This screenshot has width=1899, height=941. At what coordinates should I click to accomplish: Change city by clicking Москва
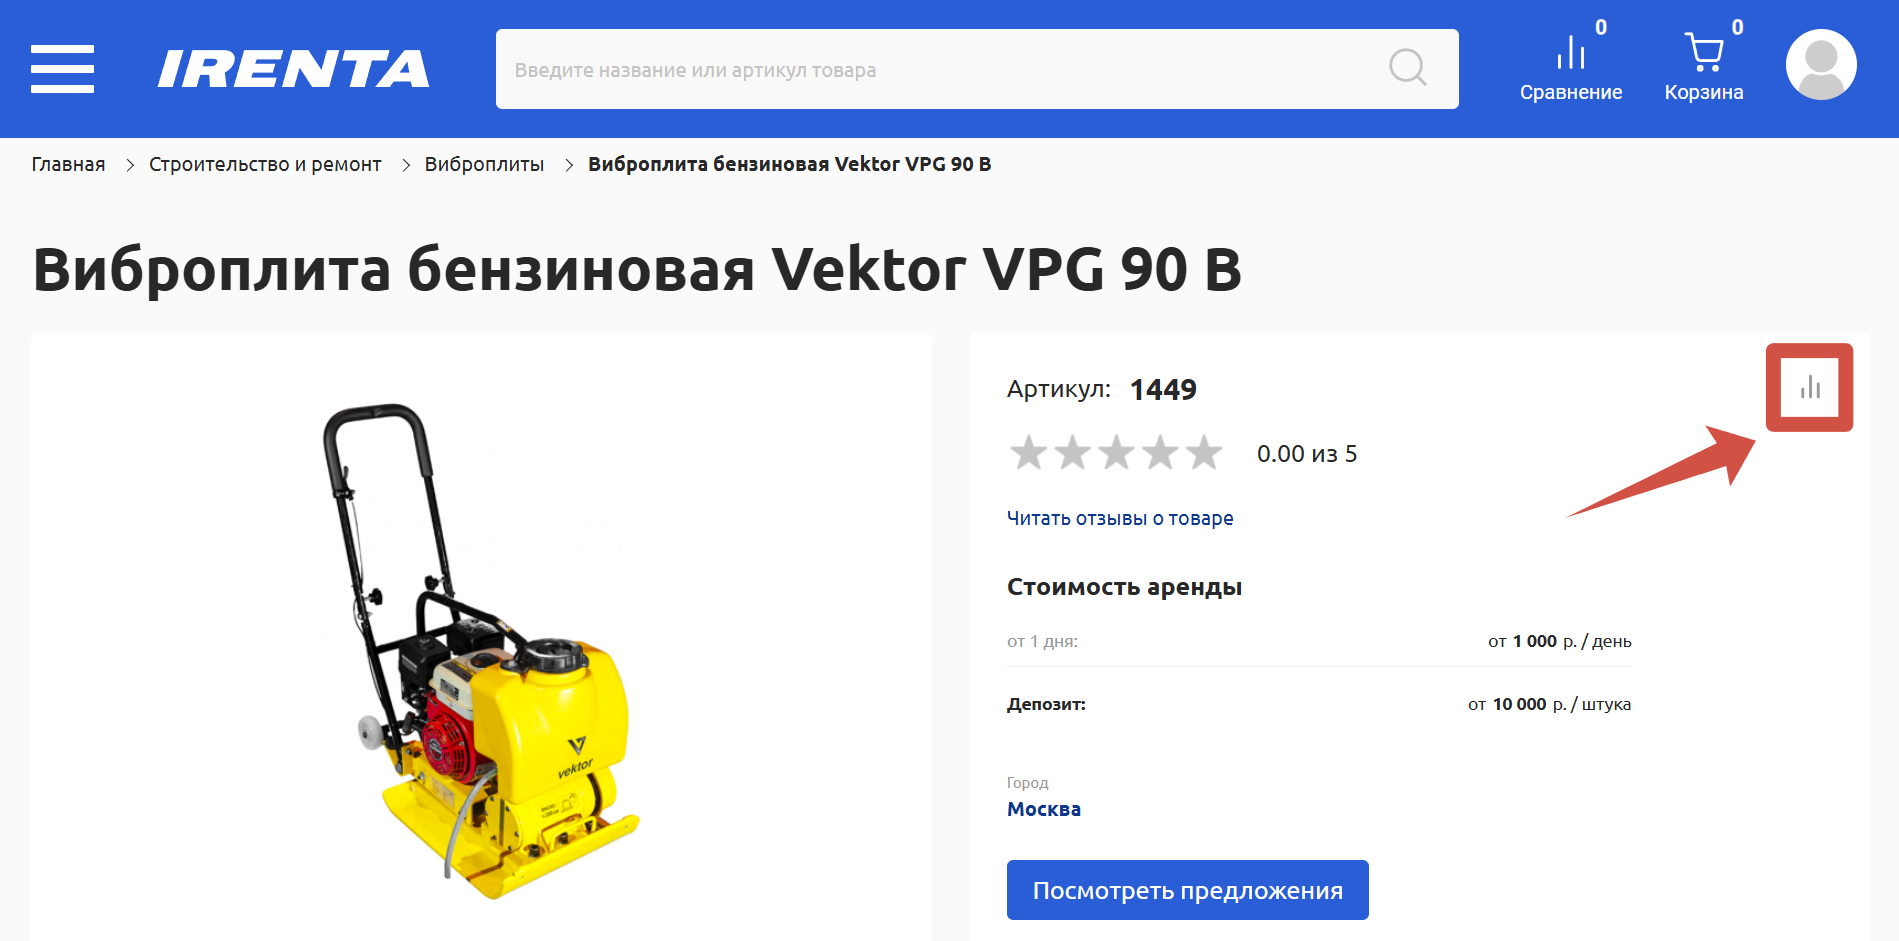[1044, 809]
